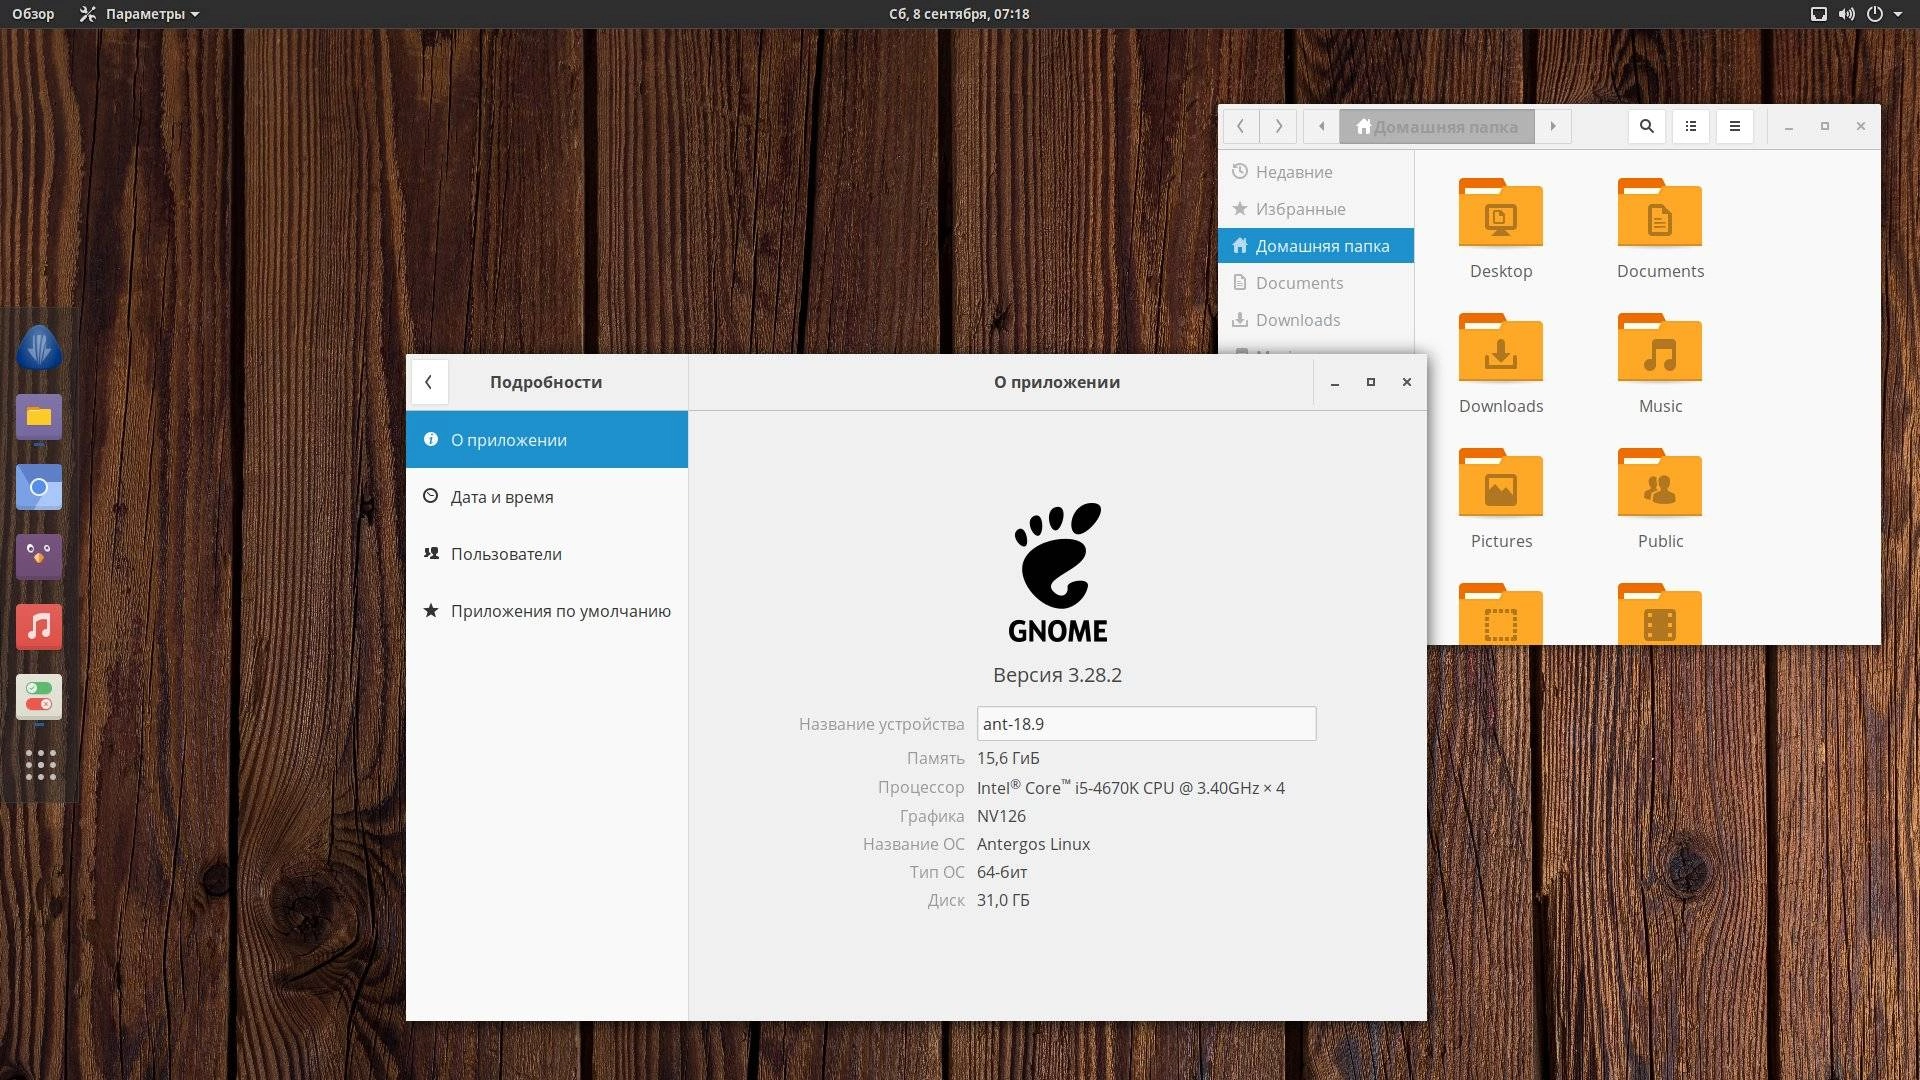The image size is (1920, 1080).
Task: Click the NV126 graphics value
Action: pos(1001,816)
